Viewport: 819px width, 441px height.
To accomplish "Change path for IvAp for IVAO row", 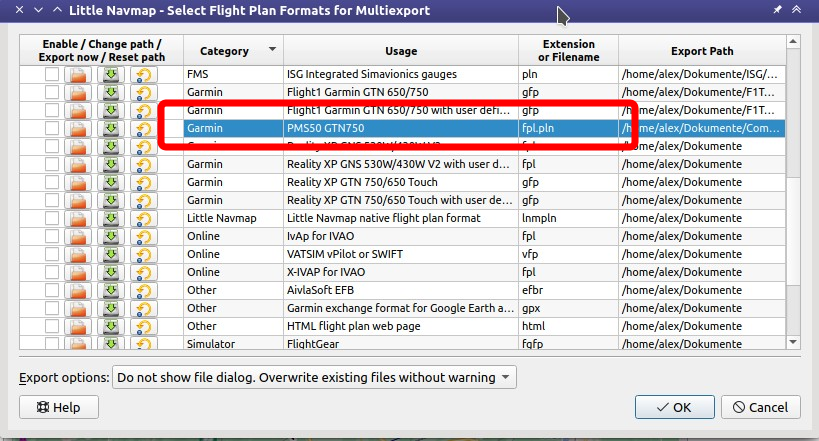I will coord(78,236).
